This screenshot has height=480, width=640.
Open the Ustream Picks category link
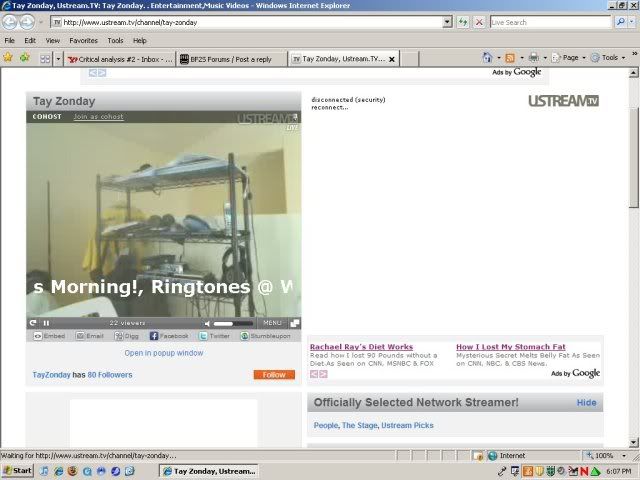[x=407, y=425]
